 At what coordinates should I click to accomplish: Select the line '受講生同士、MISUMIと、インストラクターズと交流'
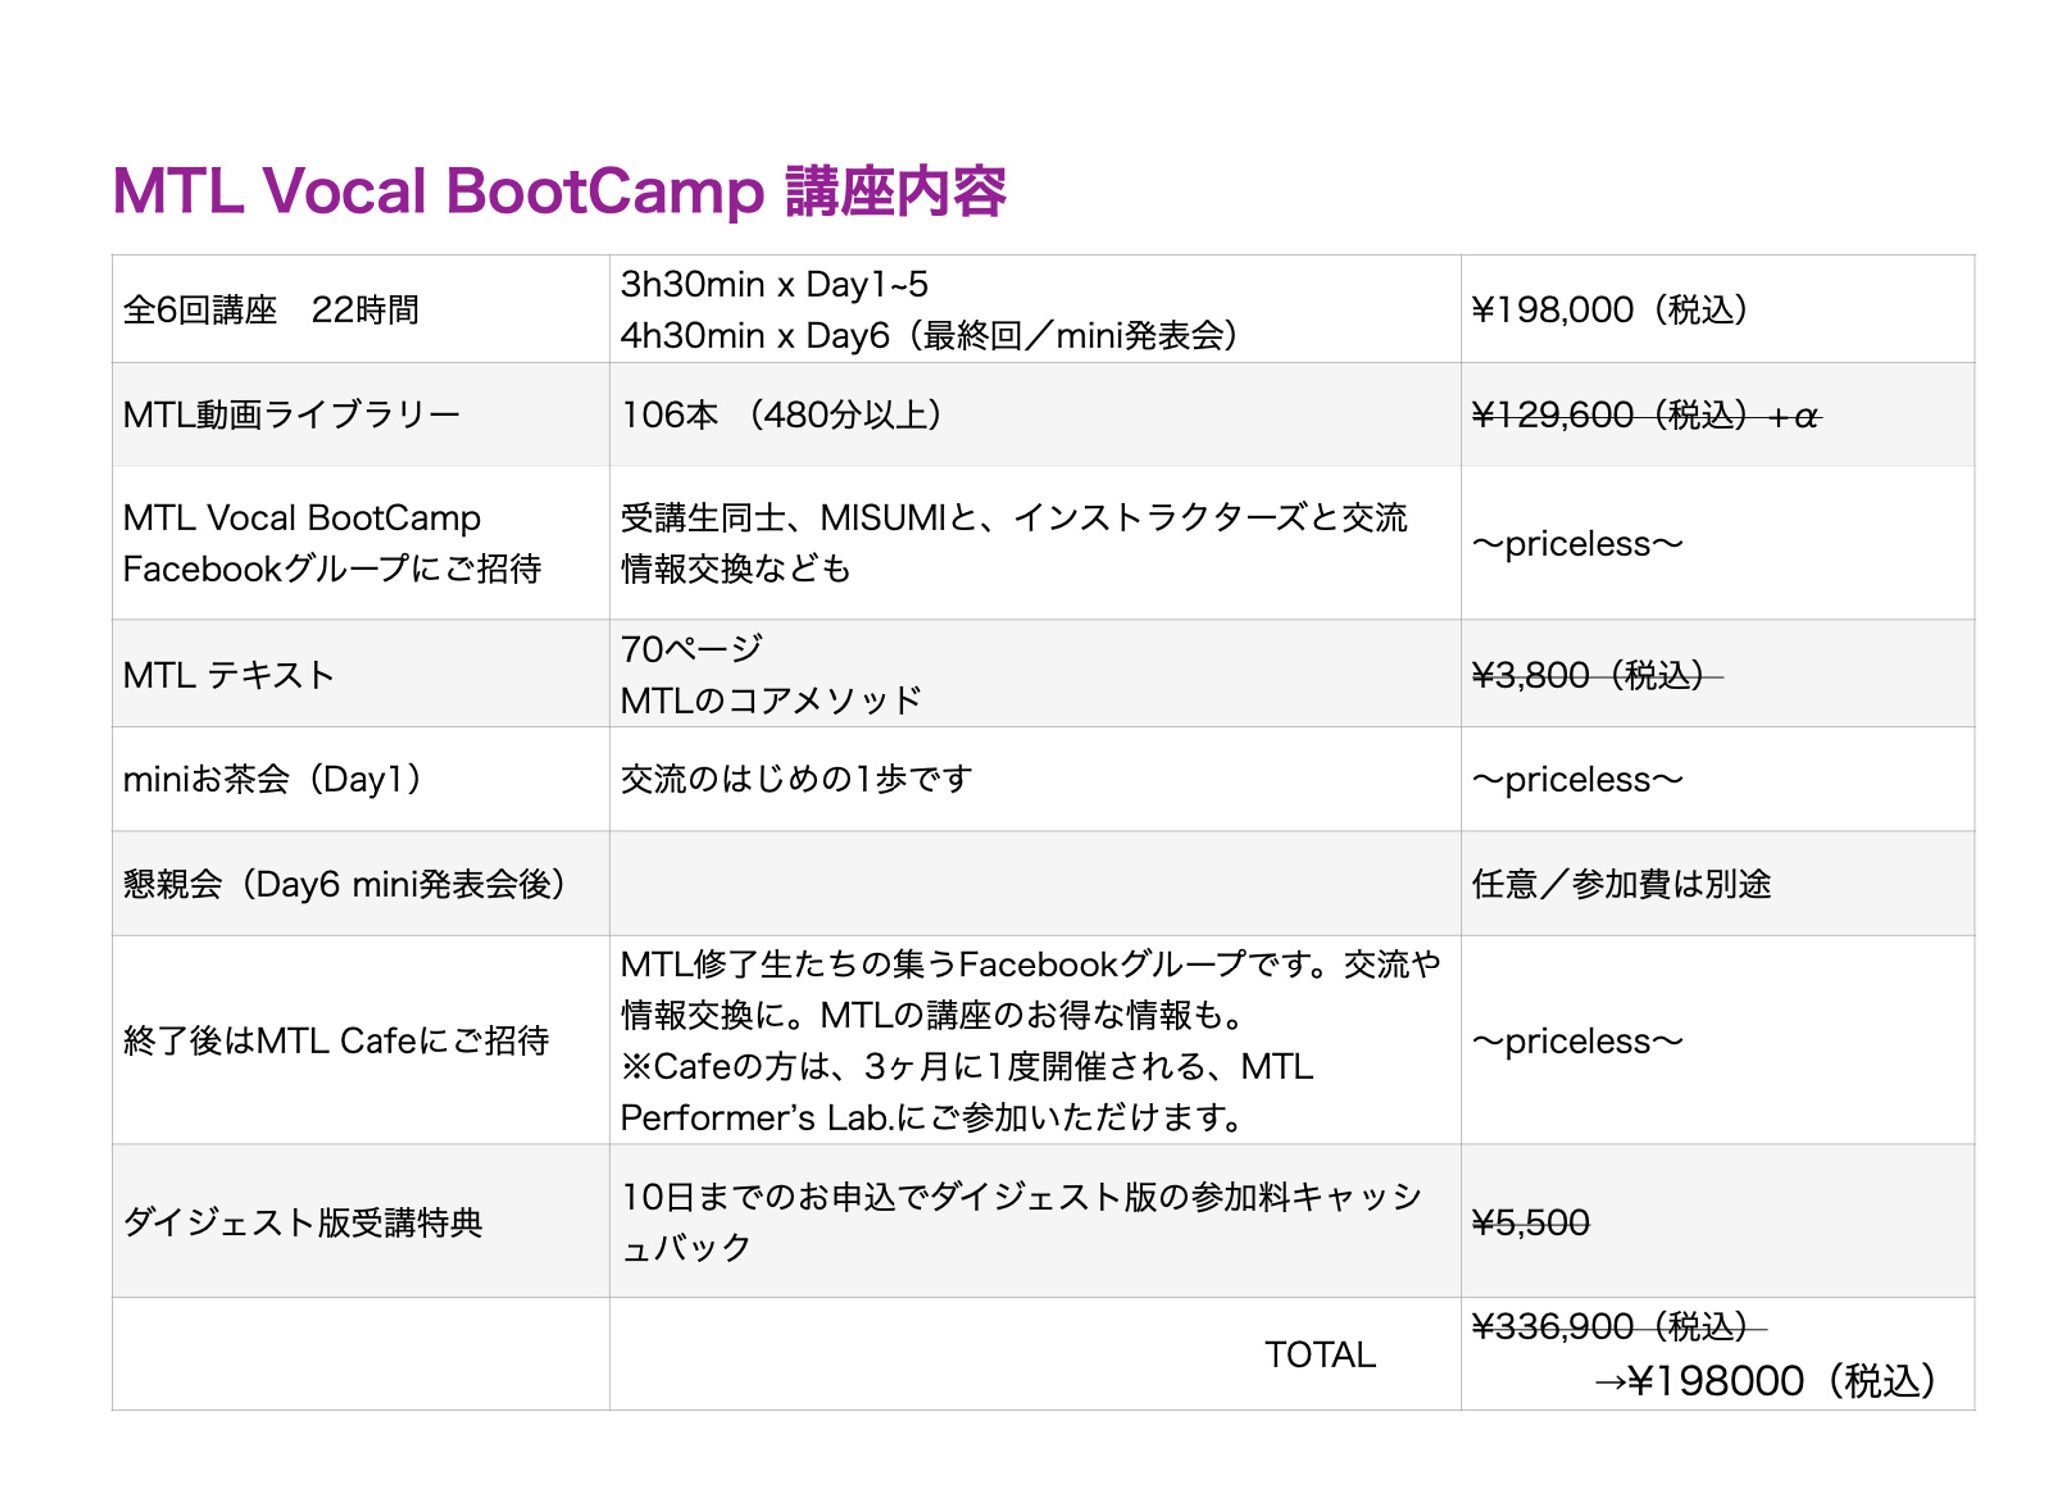click(x=1014, y=518)
